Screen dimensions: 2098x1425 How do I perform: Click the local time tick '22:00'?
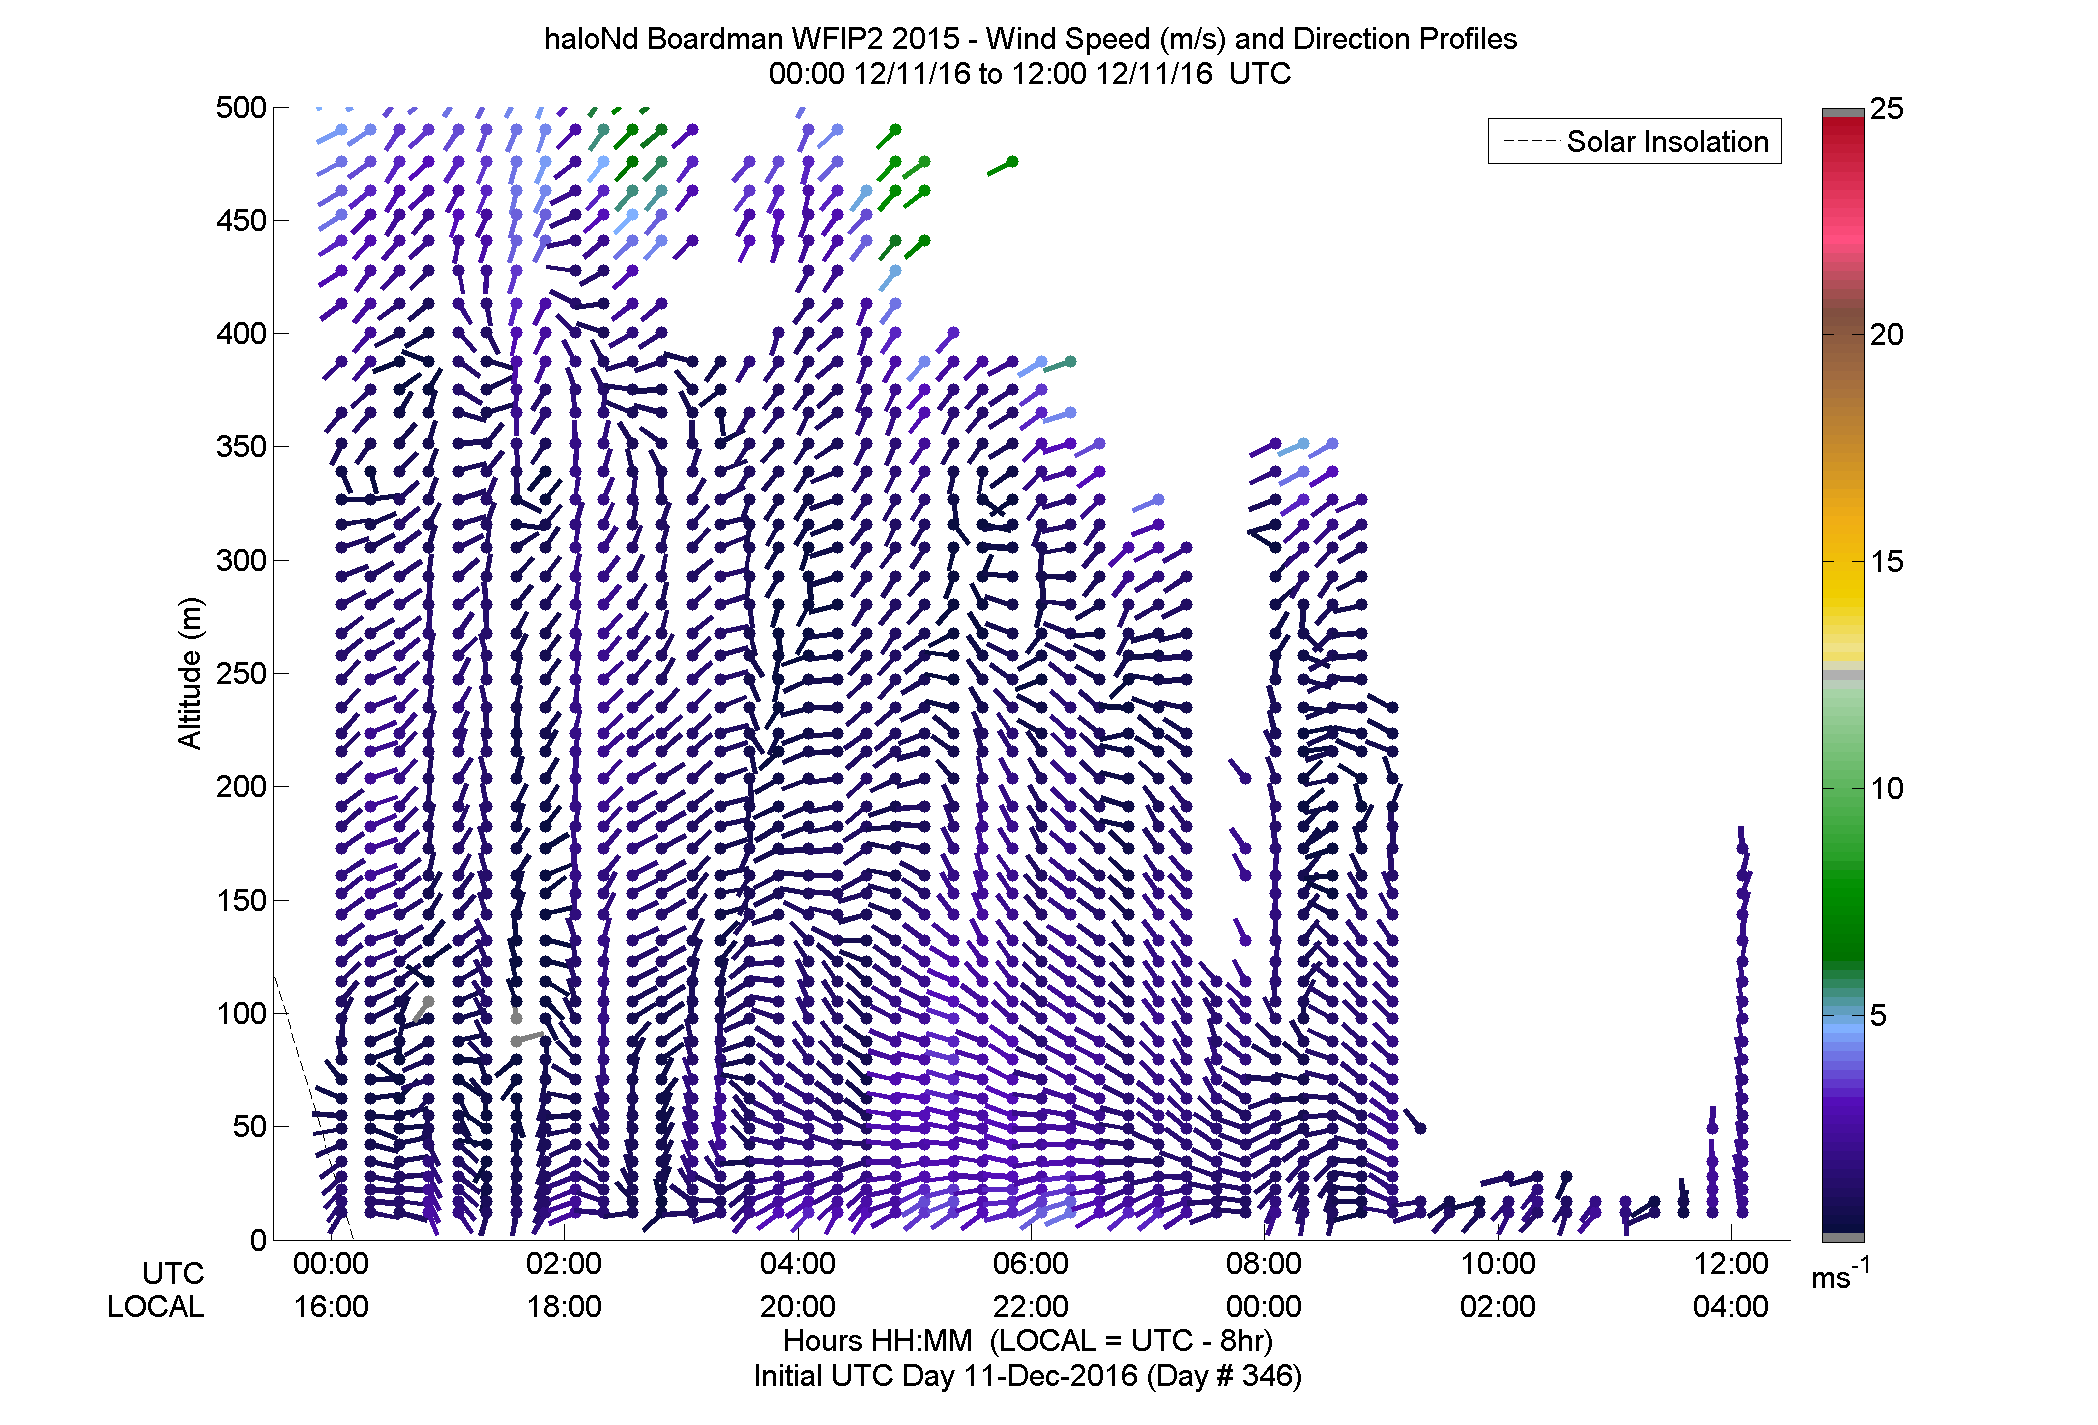pyautogui.click(x=1031, y=1307)
